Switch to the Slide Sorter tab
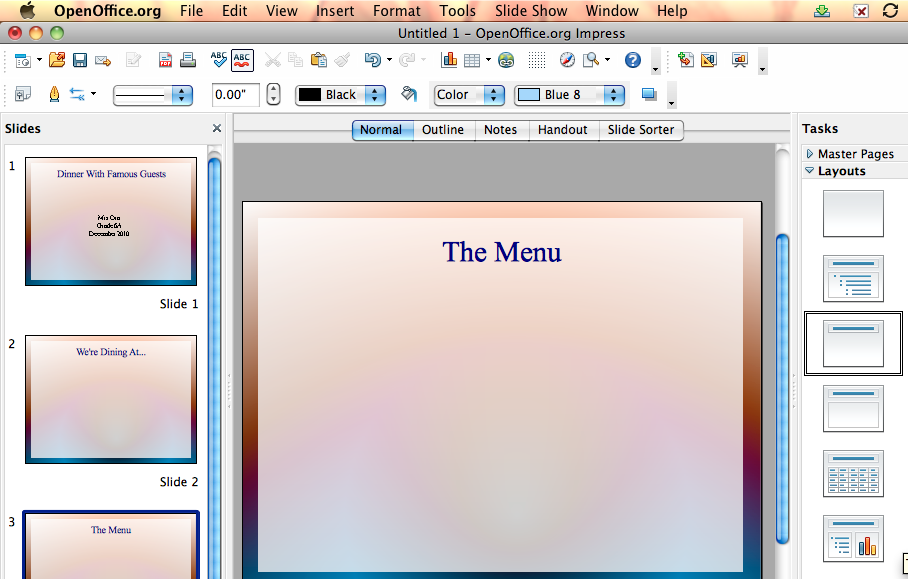This screenshot has width=908, height=579. [641, 130]
